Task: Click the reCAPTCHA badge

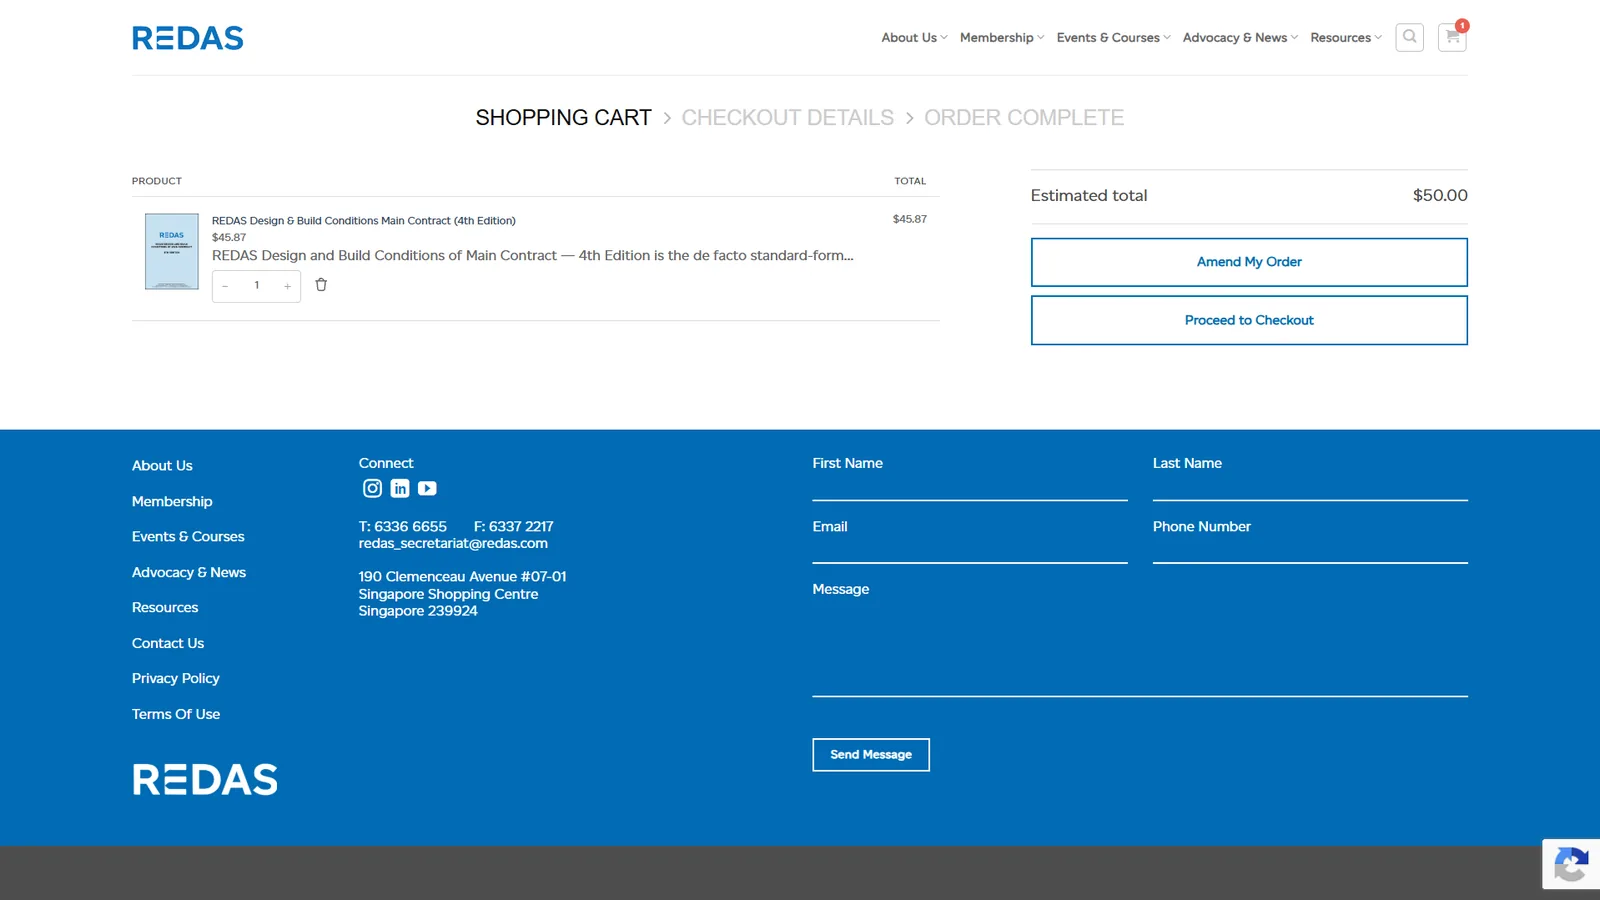Action: 1571,864
